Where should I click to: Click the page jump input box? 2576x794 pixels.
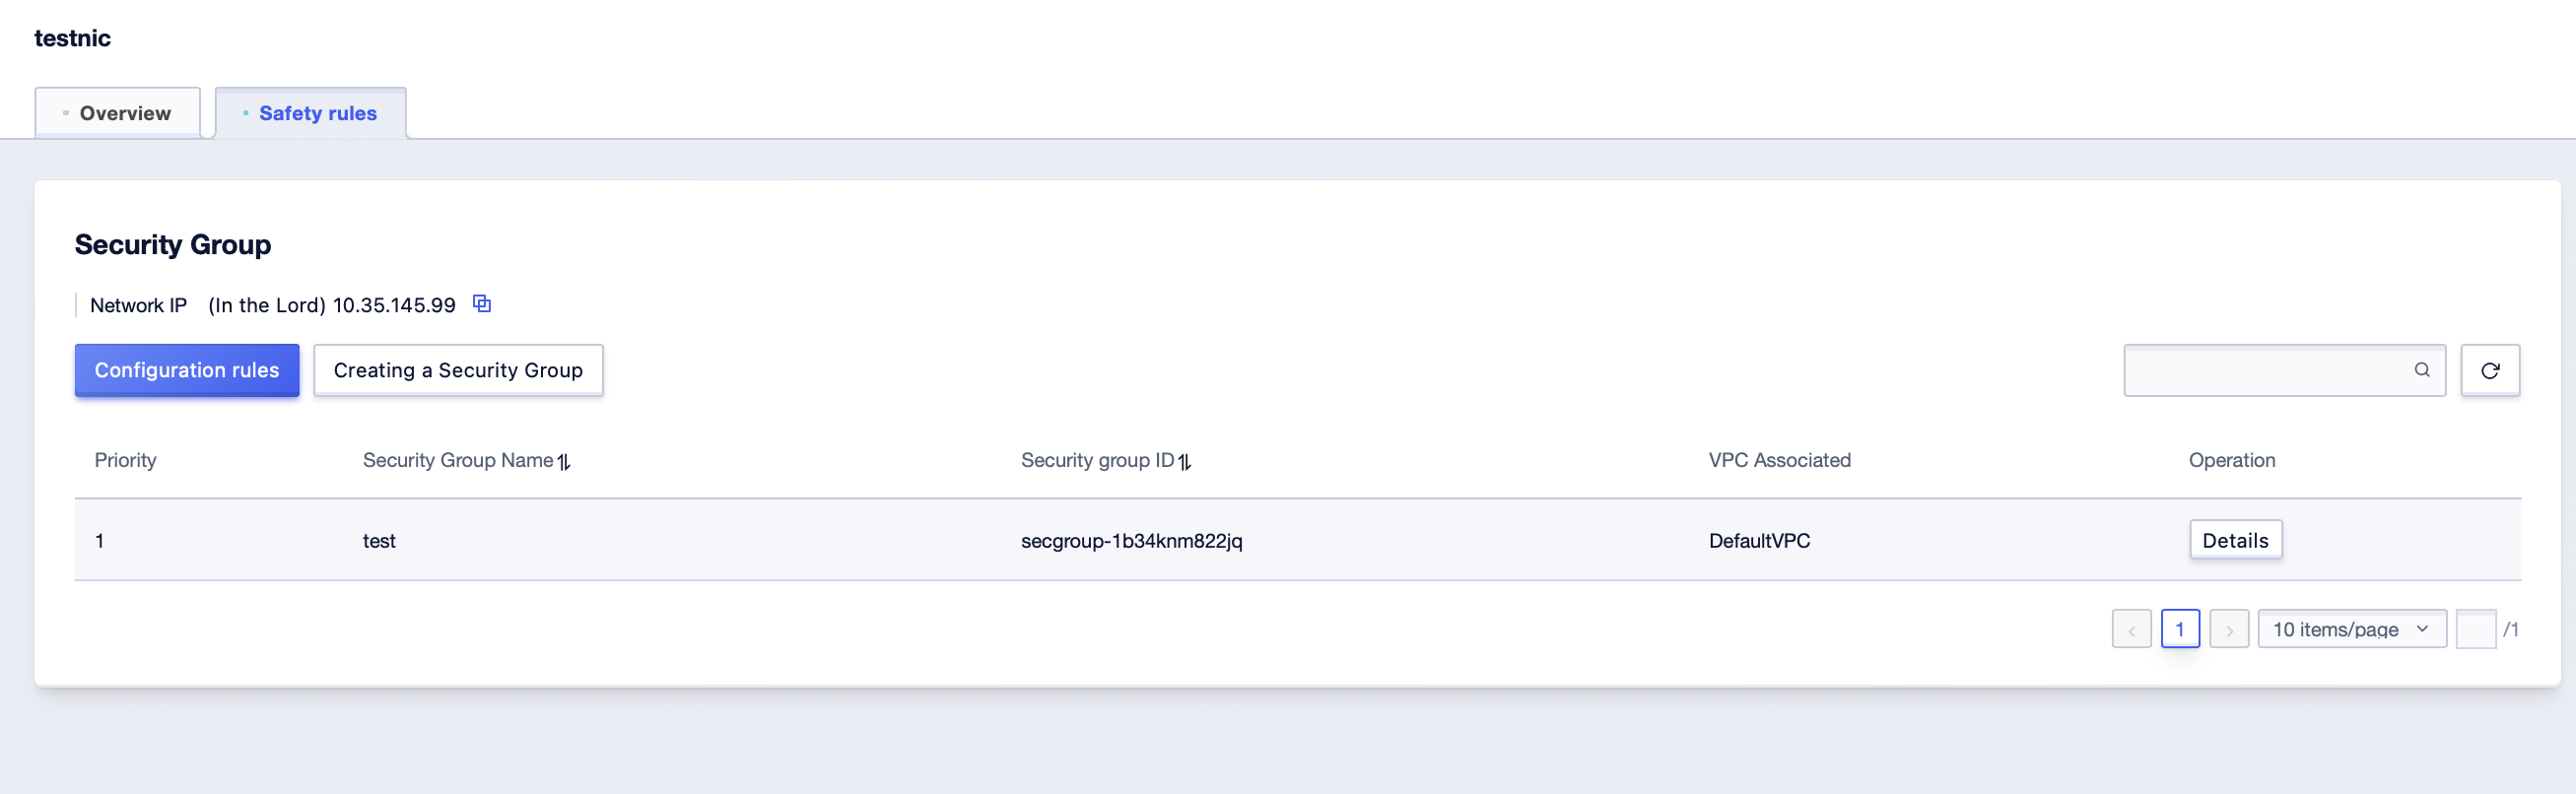[2475, 629]
